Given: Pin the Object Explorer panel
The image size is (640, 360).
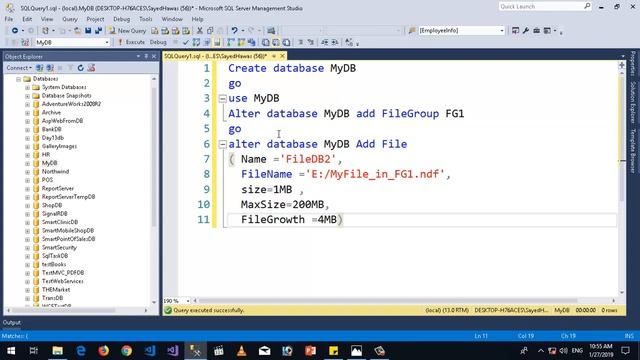Looking at the screenshot, I should click(x=146, y=56).
